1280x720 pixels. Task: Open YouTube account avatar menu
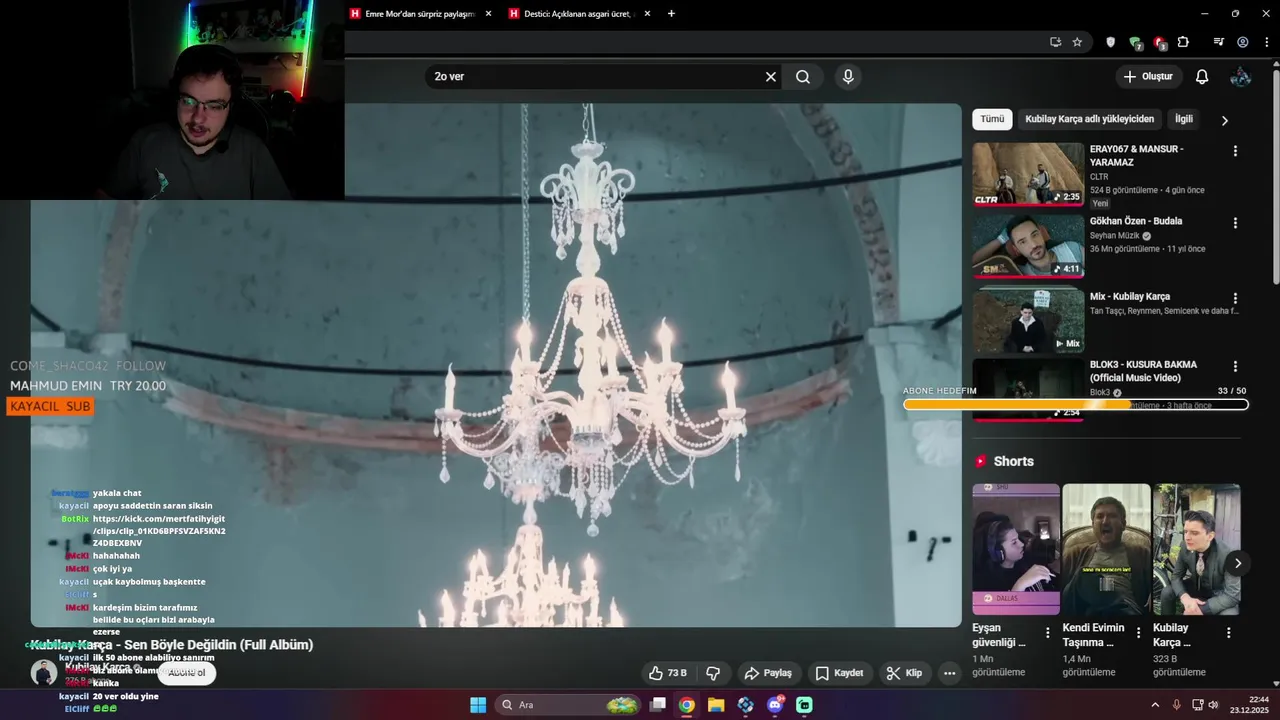[x=1240, y=77]
